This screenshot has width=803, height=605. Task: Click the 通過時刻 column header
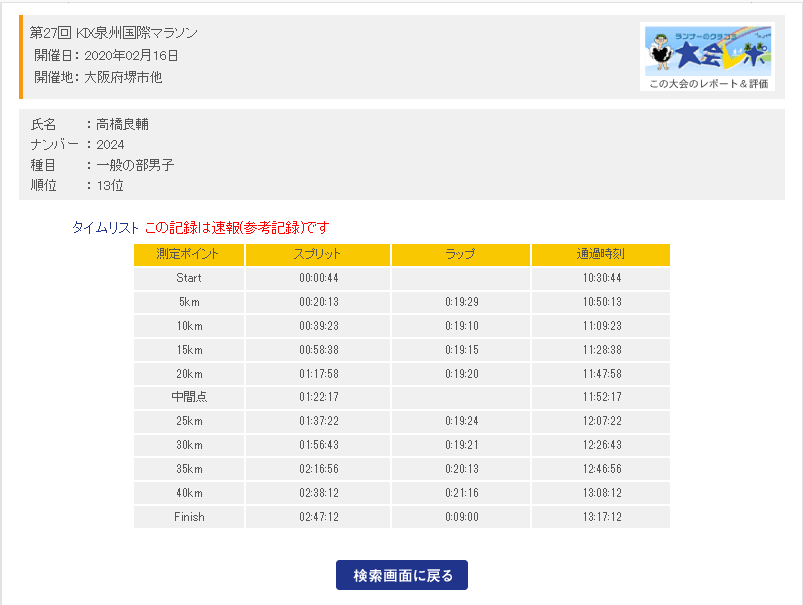(600, 254)
